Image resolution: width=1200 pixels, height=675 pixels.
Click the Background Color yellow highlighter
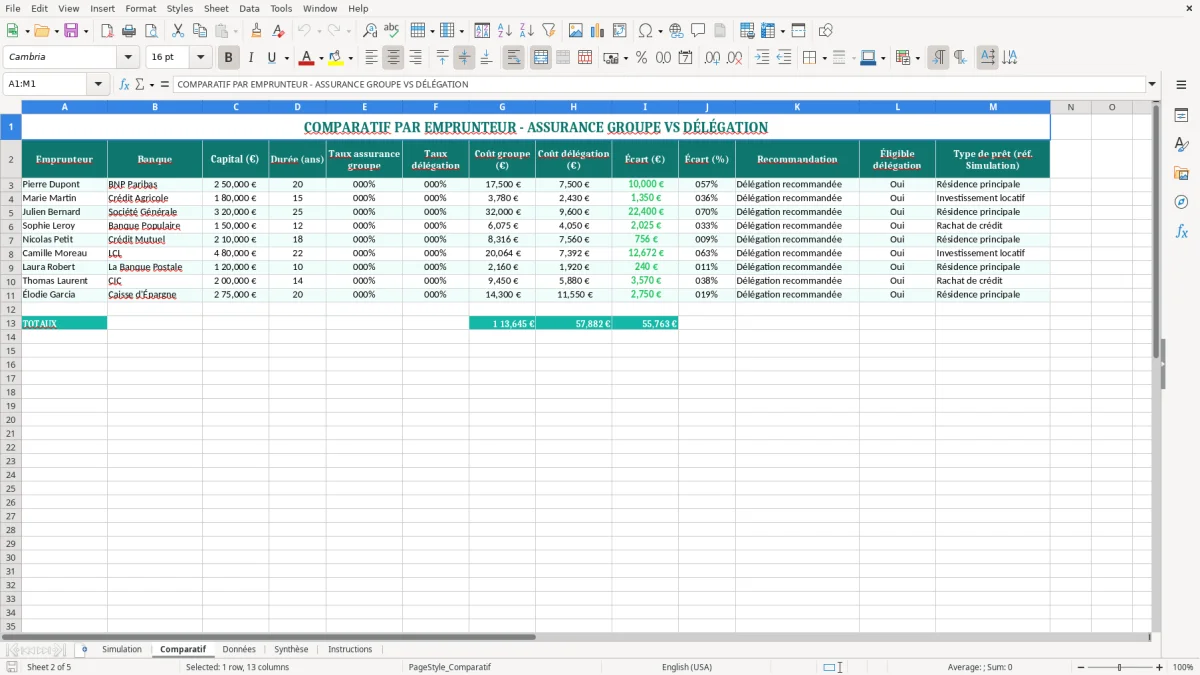tap(336, 58)
